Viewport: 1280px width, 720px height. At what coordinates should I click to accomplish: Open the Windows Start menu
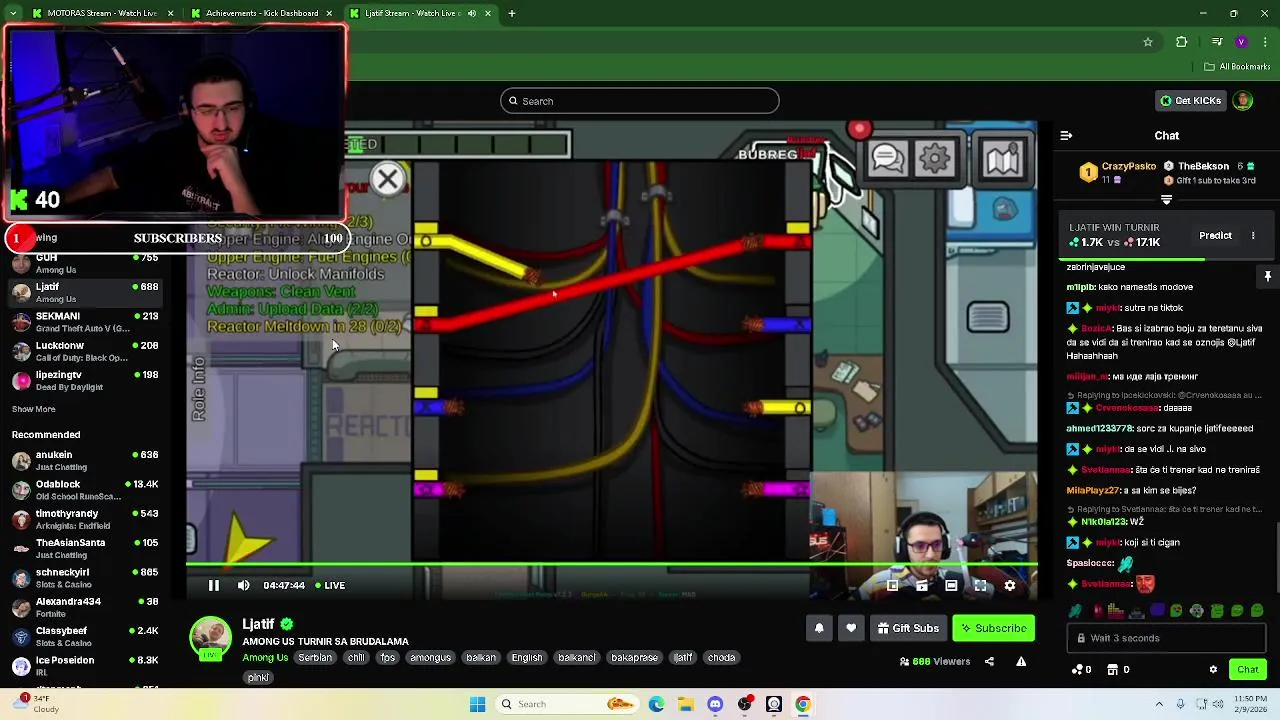click(x=477, y=704)
